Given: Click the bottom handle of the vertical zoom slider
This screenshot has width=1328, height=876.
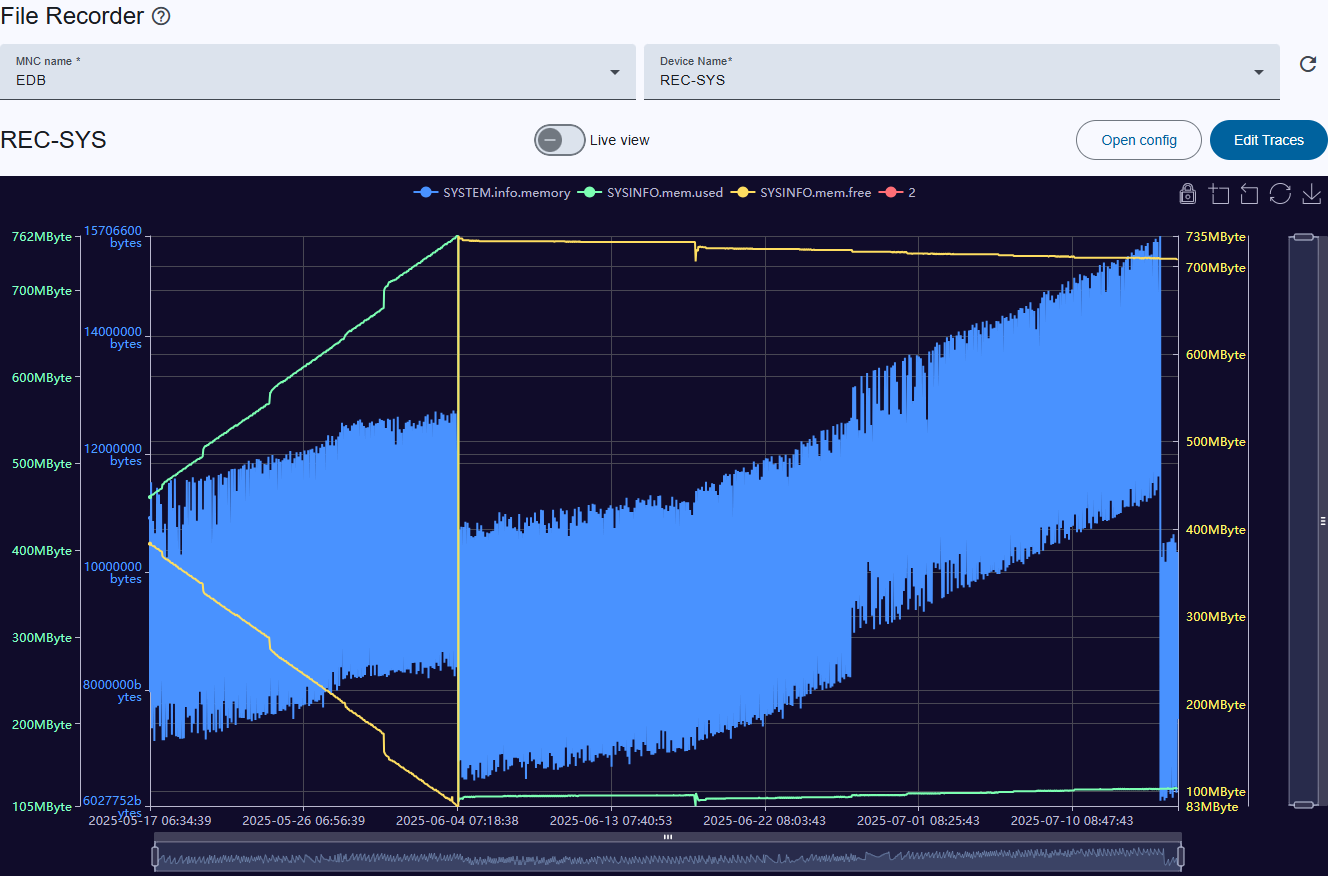Looking at the screenshot, I should [1303, 804].
